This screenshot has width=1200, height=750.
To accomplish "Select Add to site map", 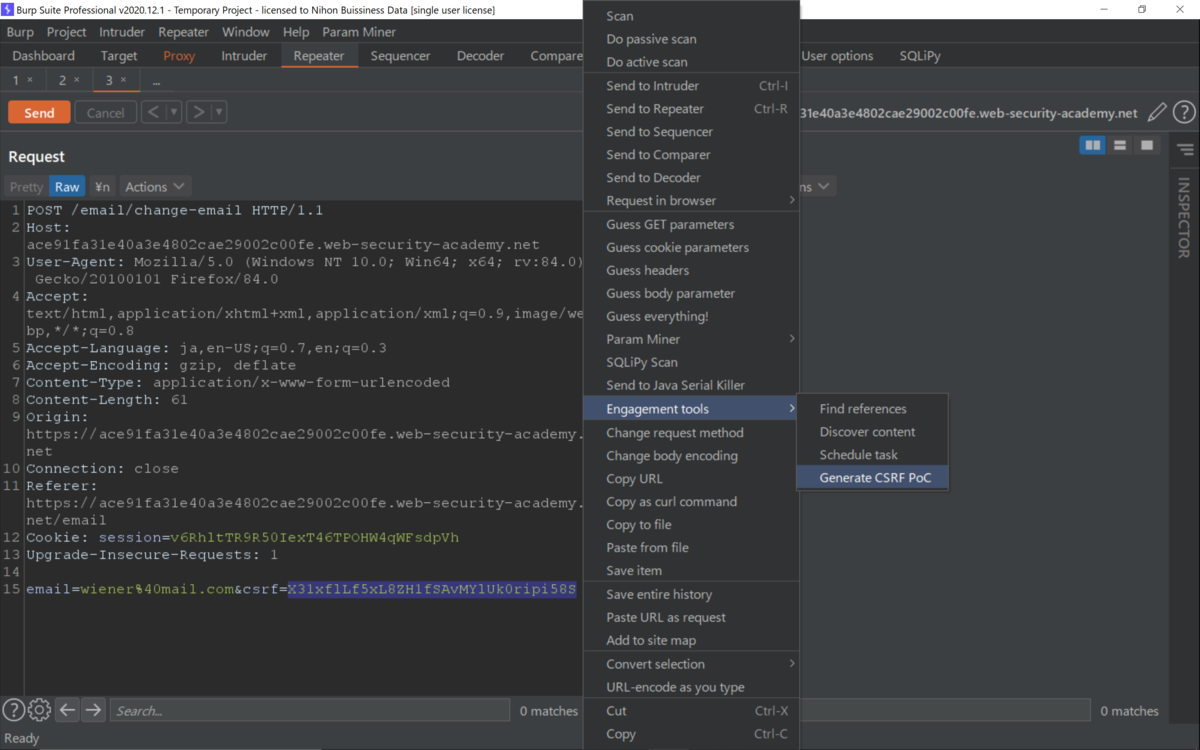I will click(x=691, y=640).
